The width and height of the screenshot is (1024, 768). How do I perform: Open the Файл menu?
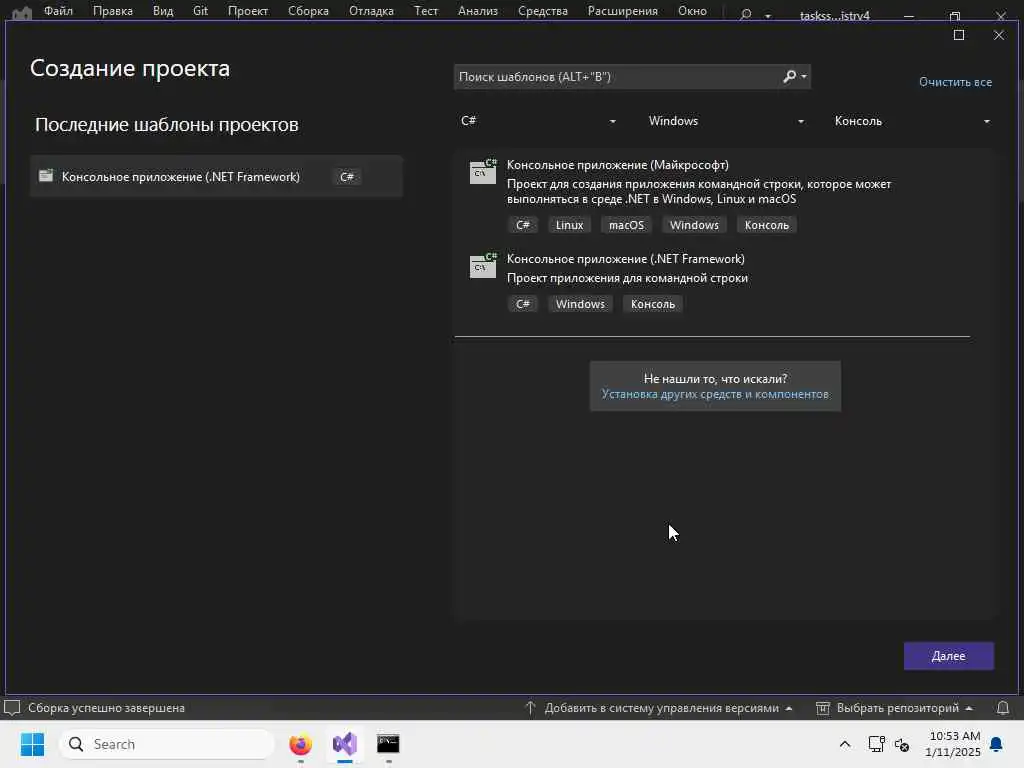click(58, 10)
